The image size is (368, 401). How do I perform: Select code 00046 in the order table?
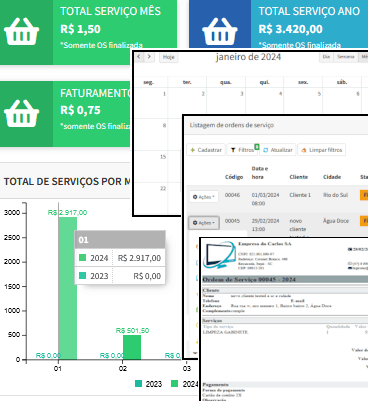[x=232, y=195]
